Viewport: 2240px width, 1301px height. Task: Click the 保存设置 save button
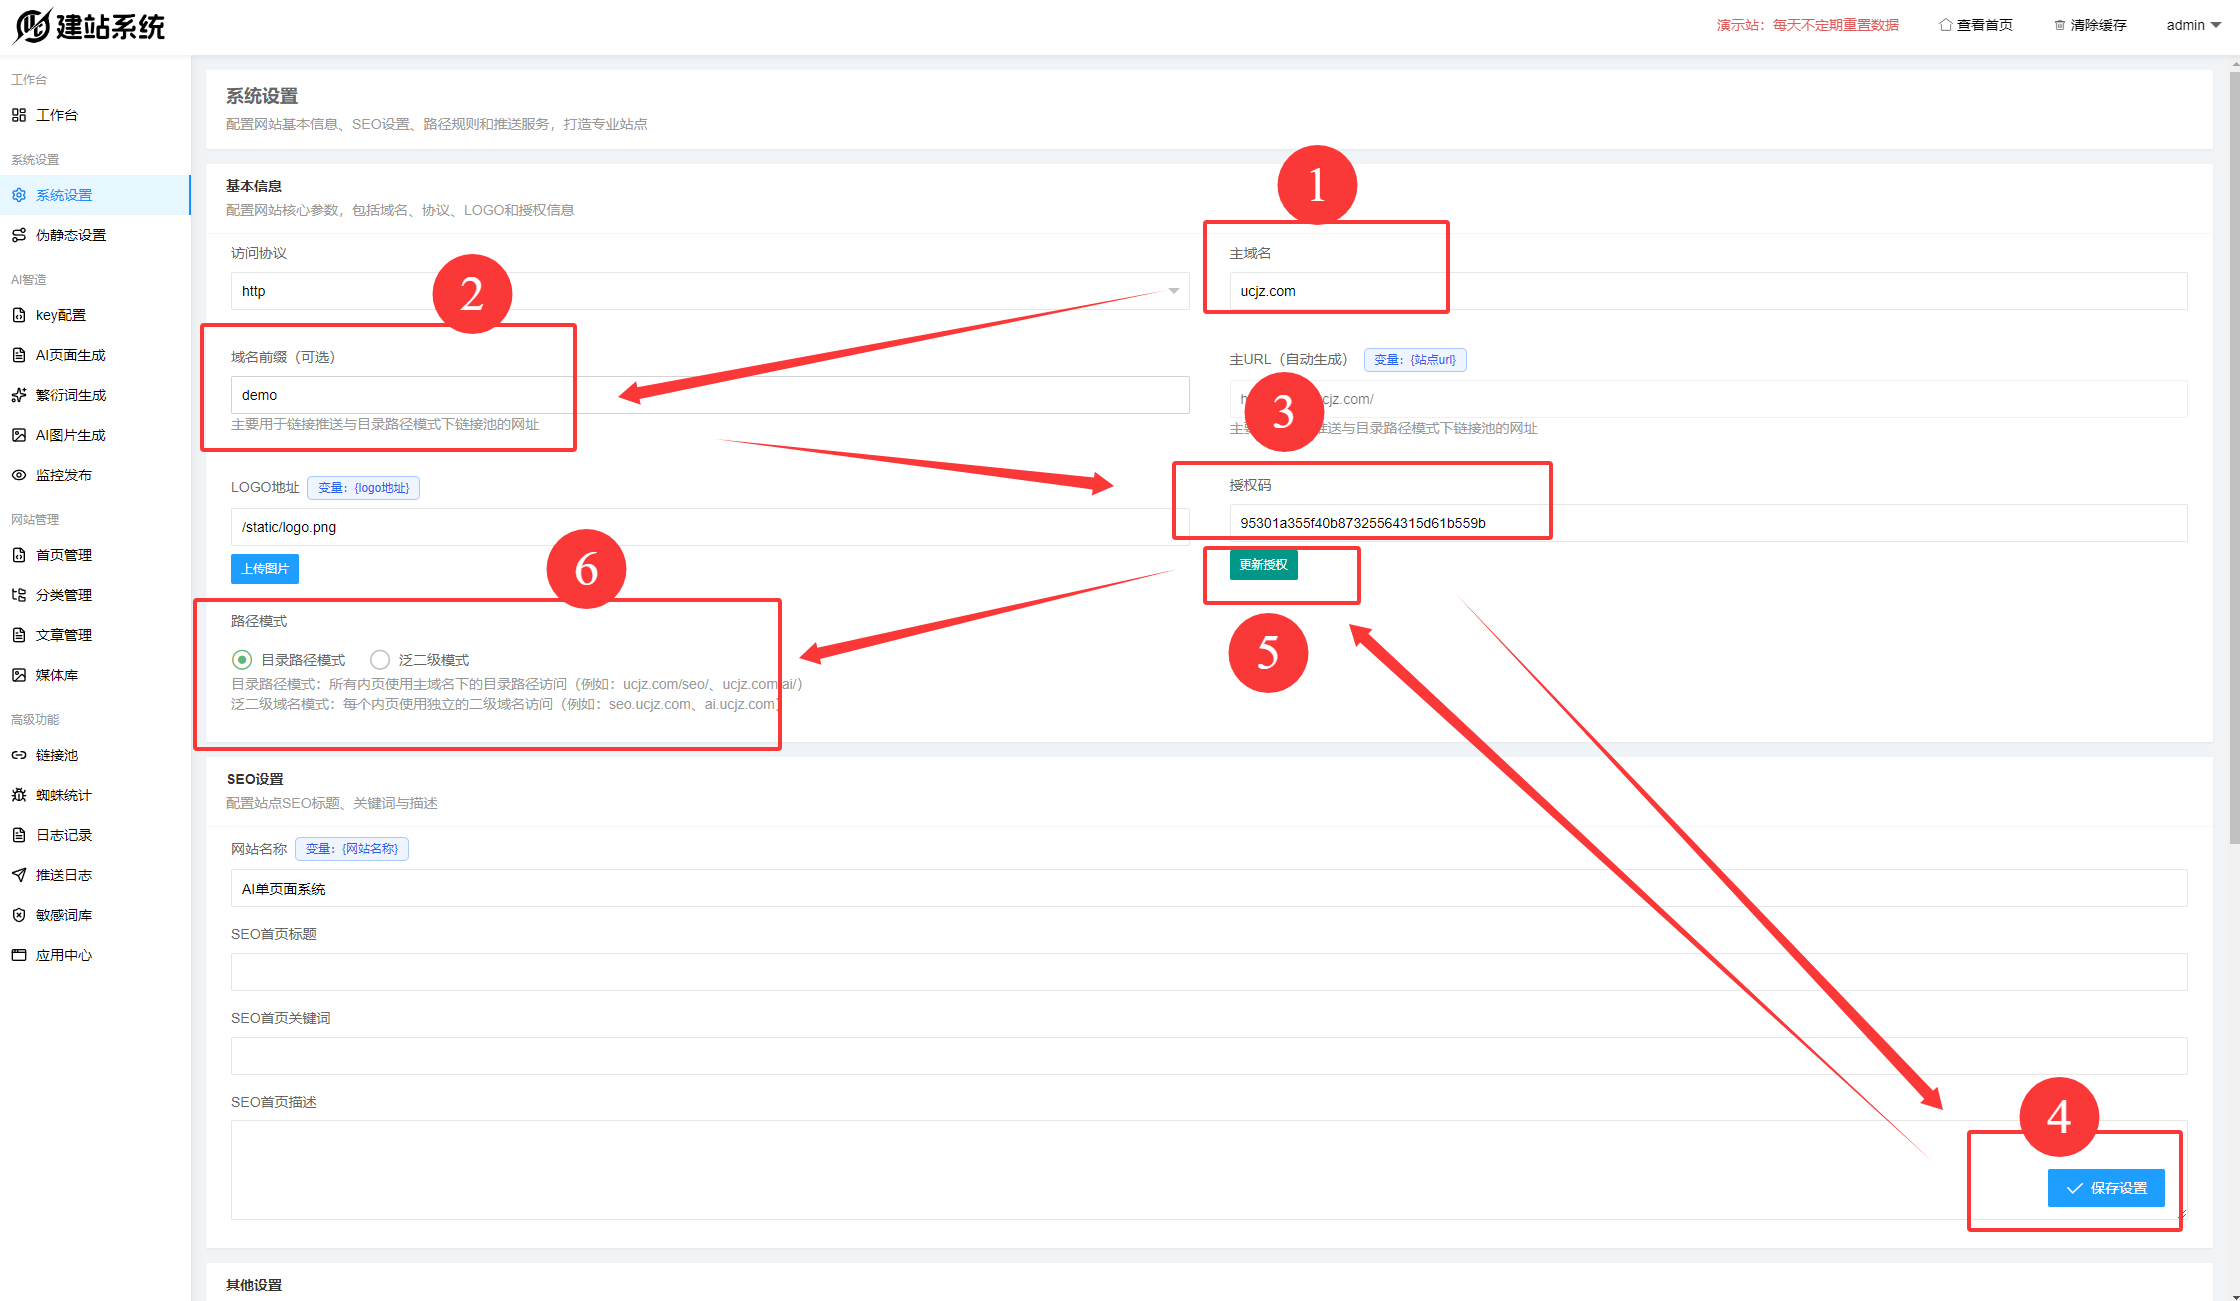[2106, 1188]
